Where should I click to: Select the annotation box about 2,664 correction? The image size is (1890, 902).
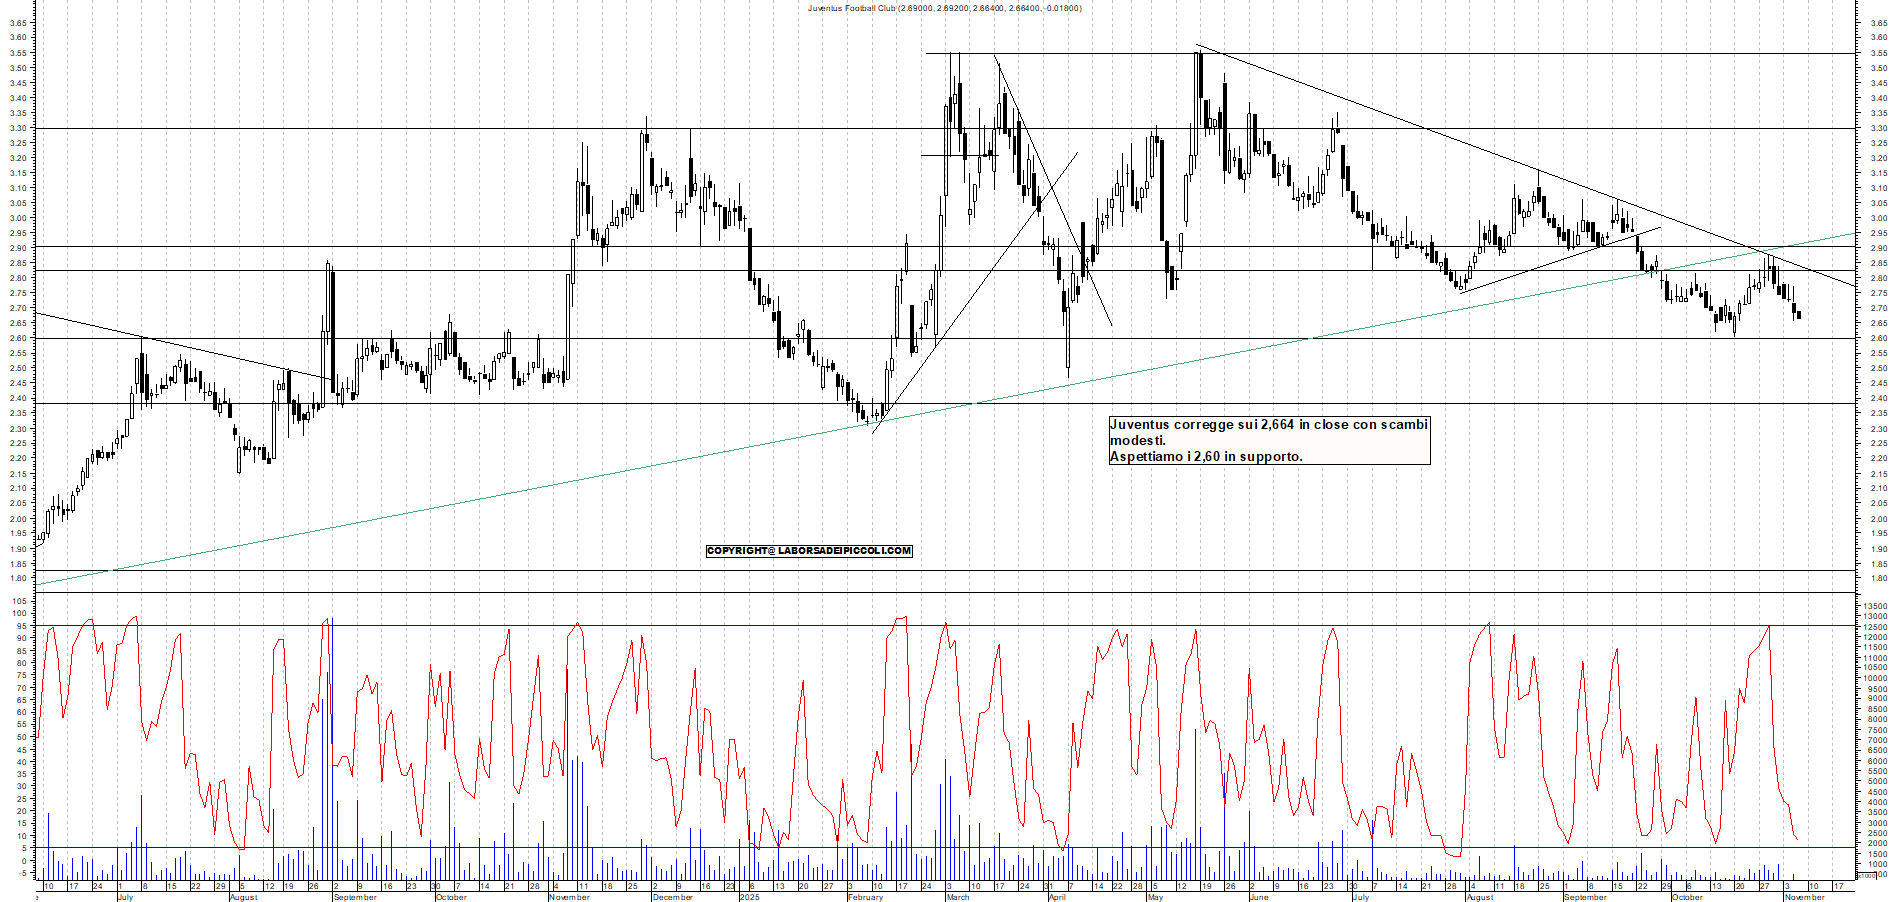1267,442
